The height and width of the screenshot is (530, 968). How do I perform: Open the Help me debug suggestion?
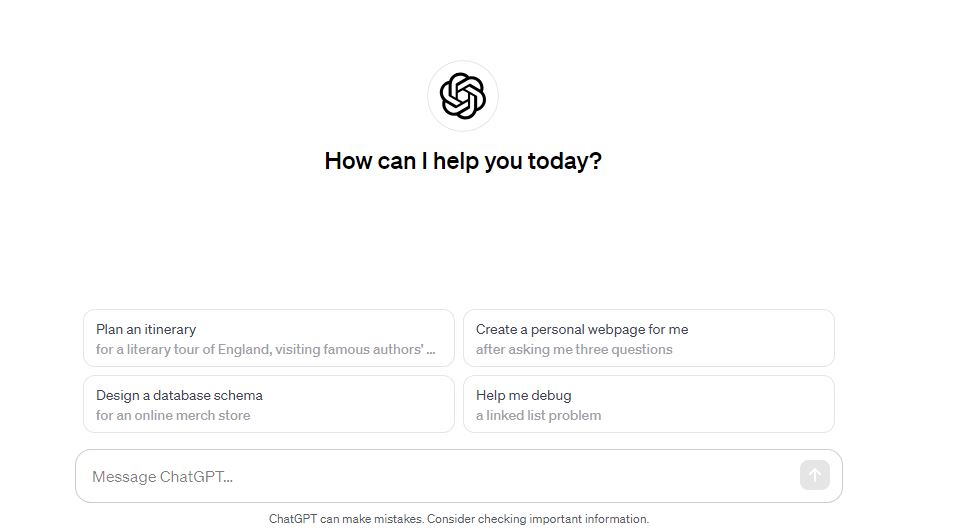click(x=649, y=404)
